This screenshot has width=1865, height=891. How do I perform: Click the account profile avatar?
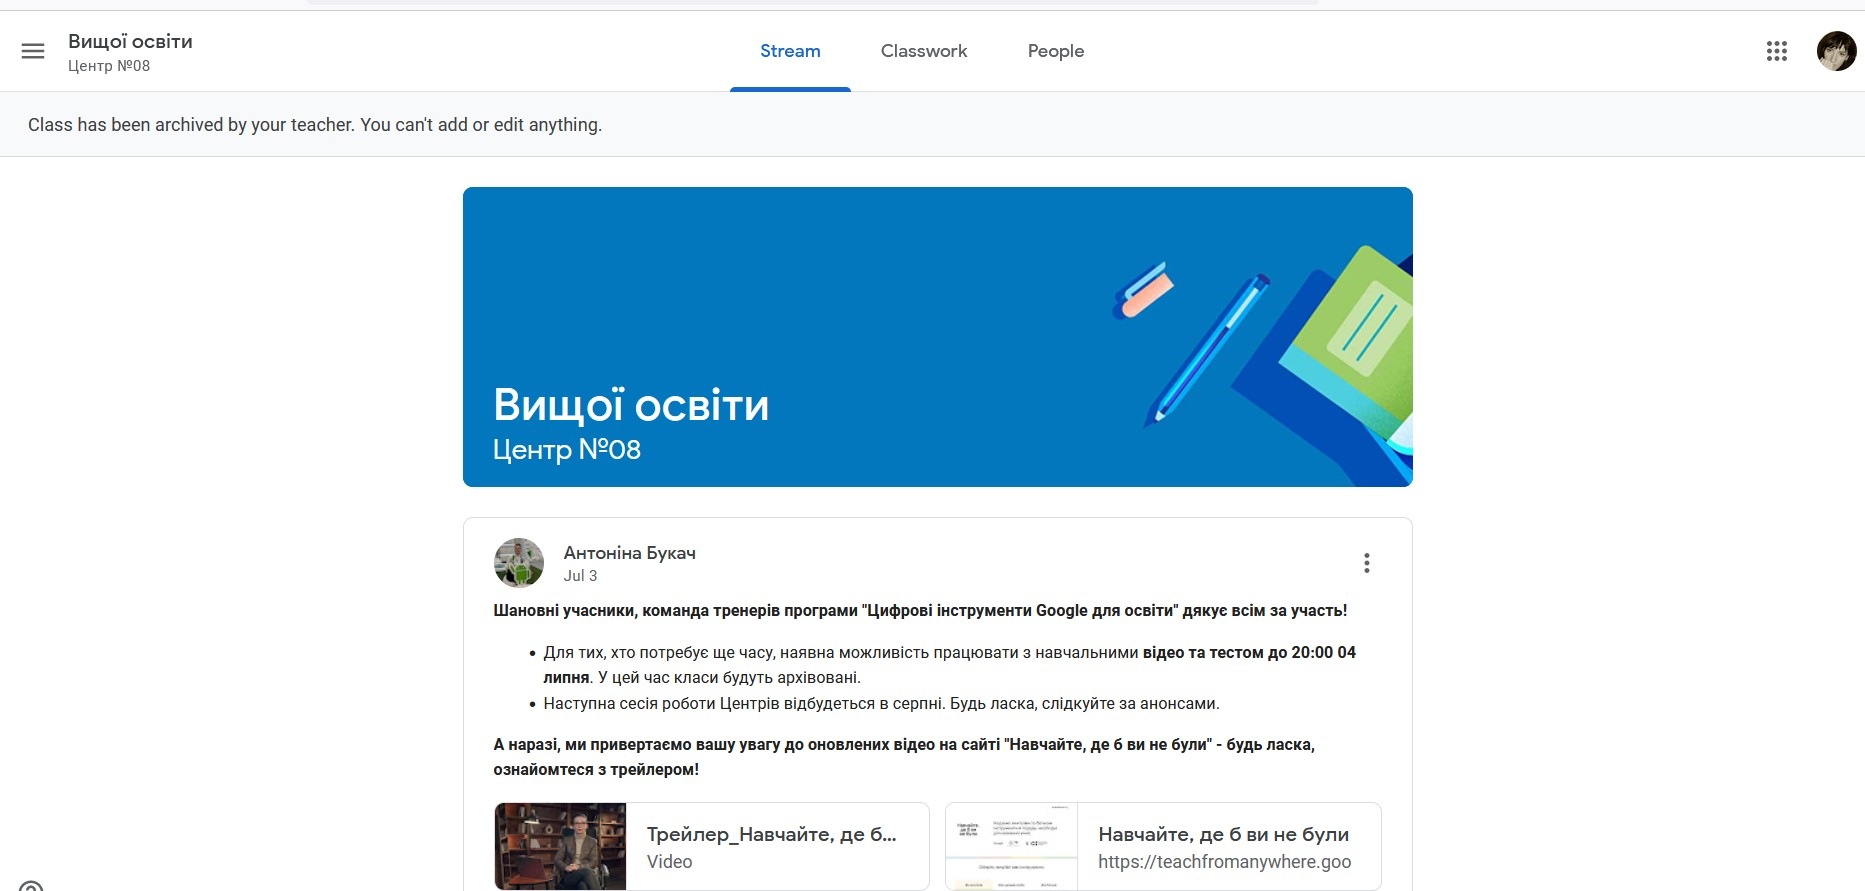click(x=1836, y=51)
